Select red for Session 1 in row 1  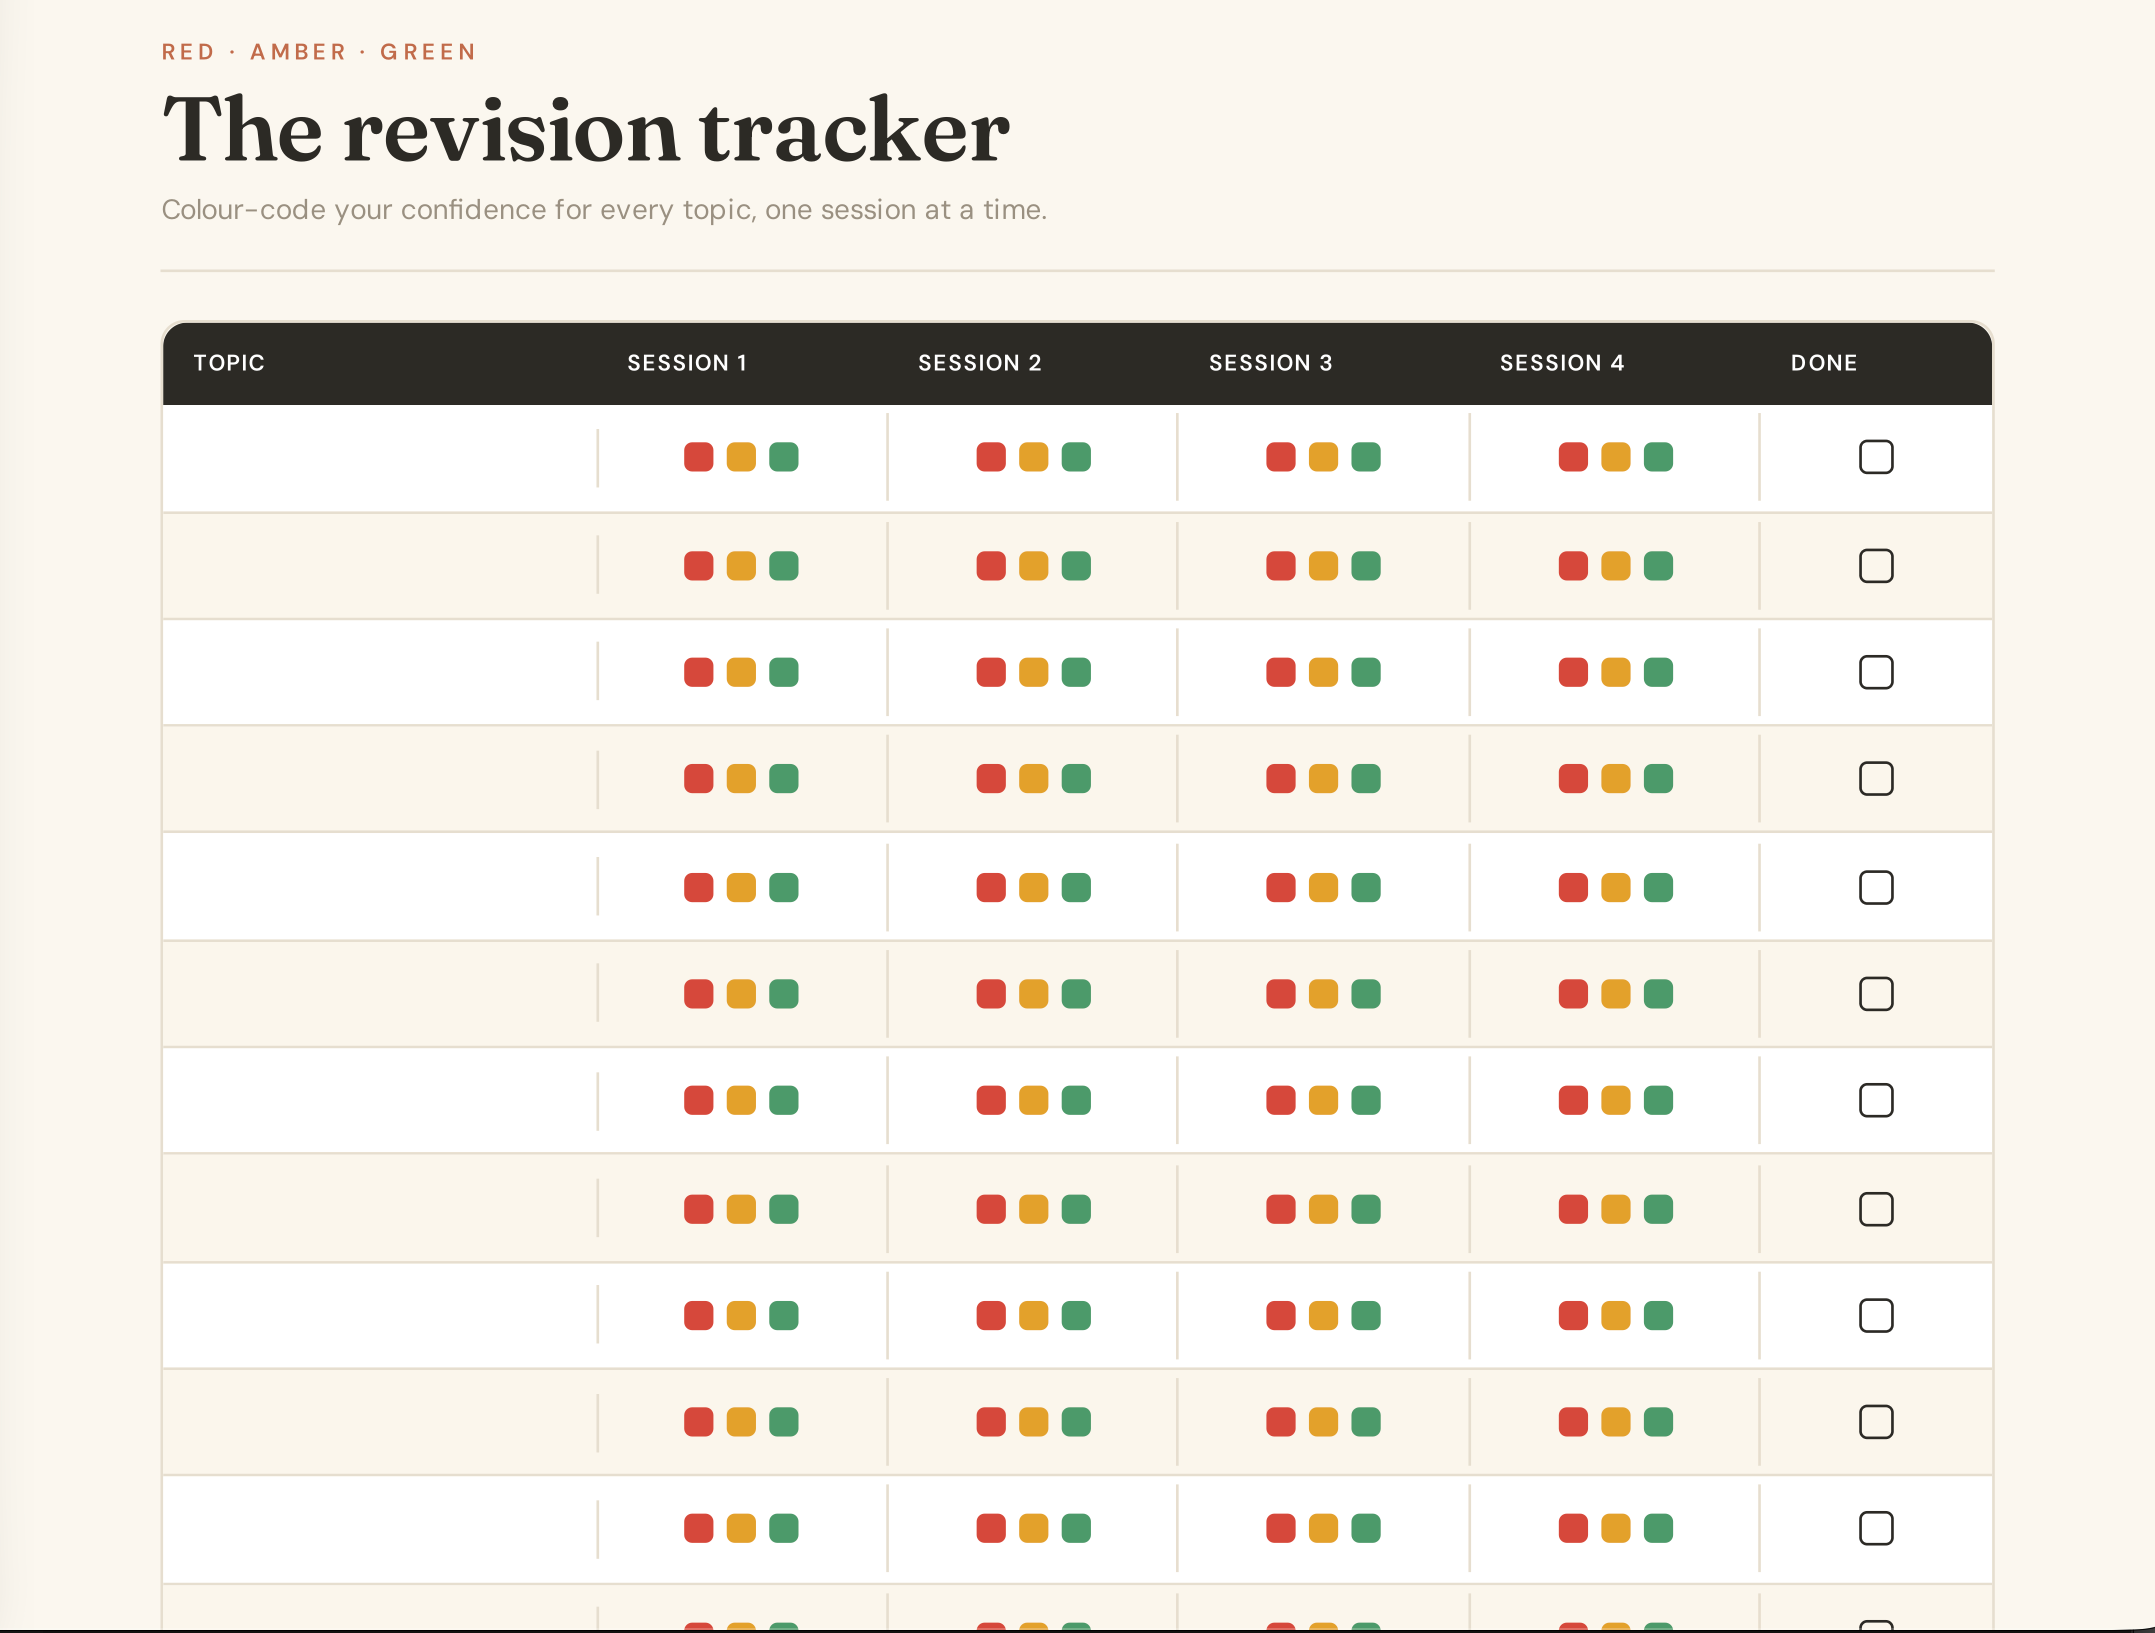tap(699, 457)
